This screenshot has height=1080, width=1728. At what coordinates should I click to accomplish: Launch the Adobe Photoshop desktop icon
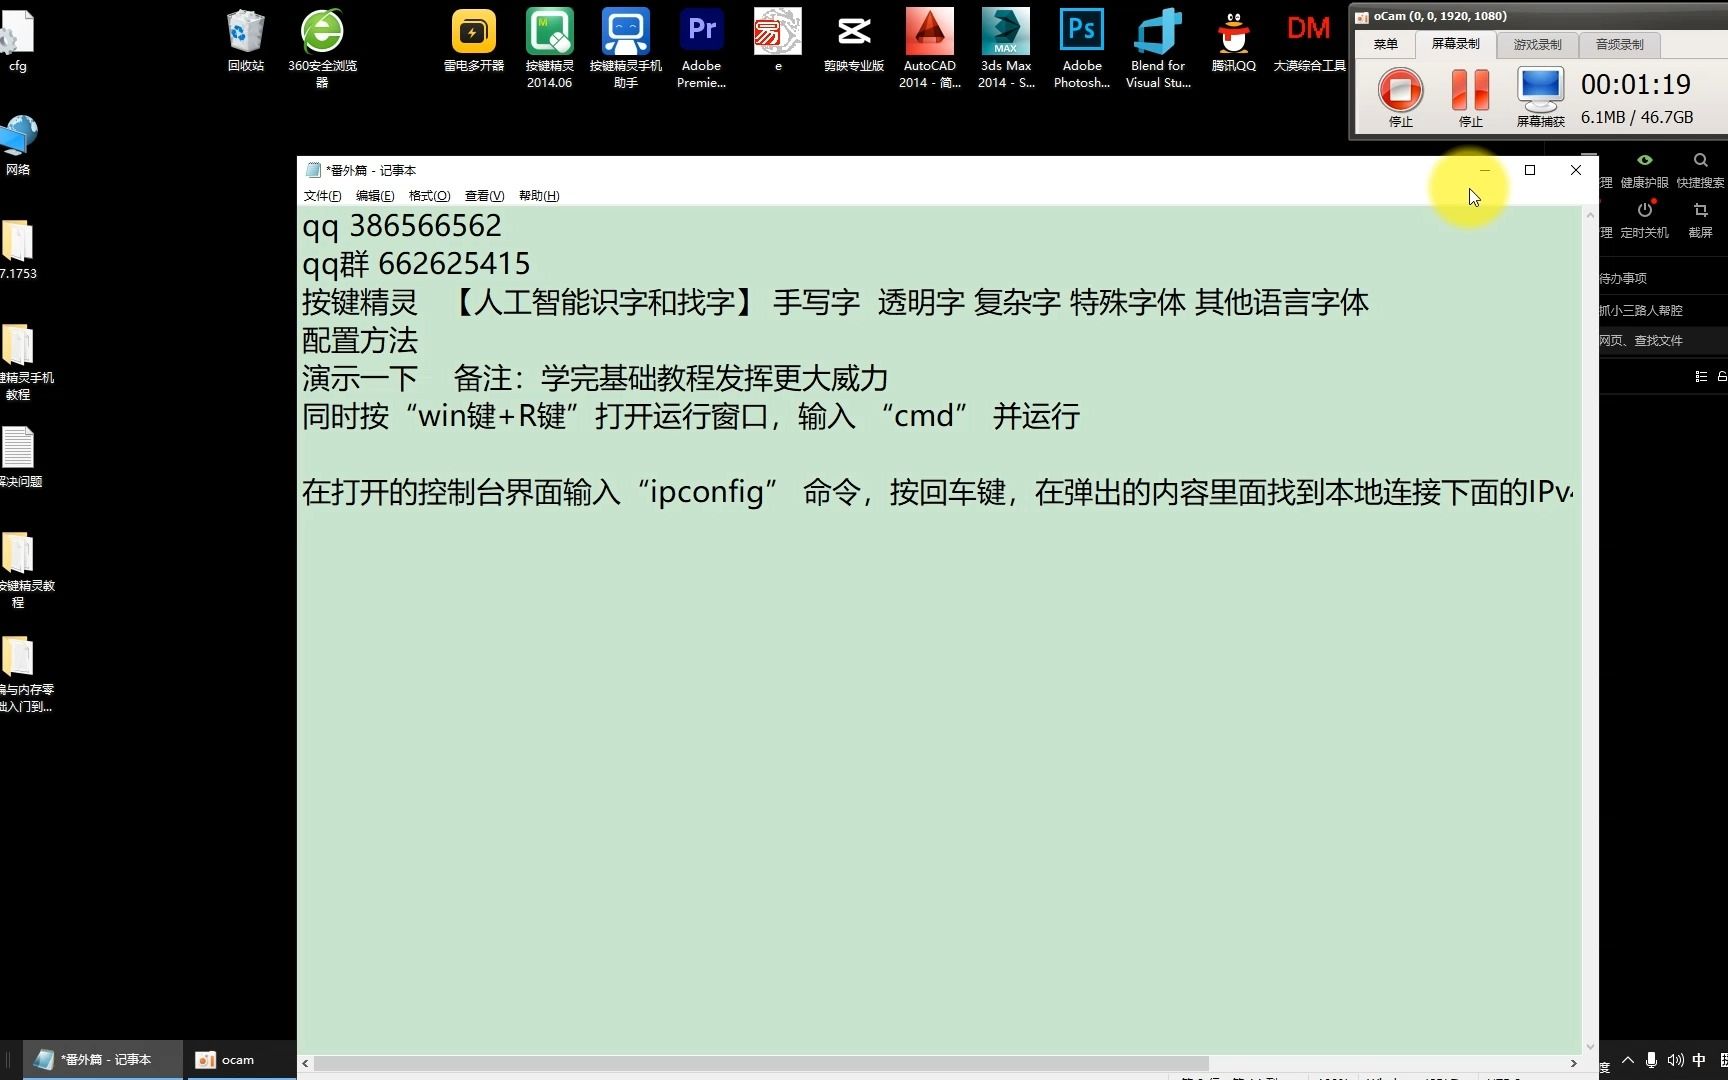[x=1082, y=48]
